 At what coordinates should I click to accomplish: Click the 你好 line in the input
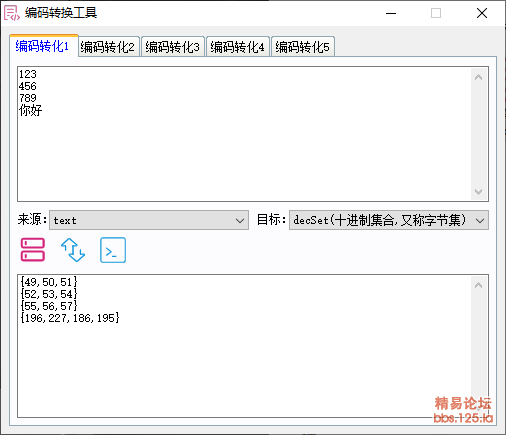pyautogui.click(x=31, y=110)
